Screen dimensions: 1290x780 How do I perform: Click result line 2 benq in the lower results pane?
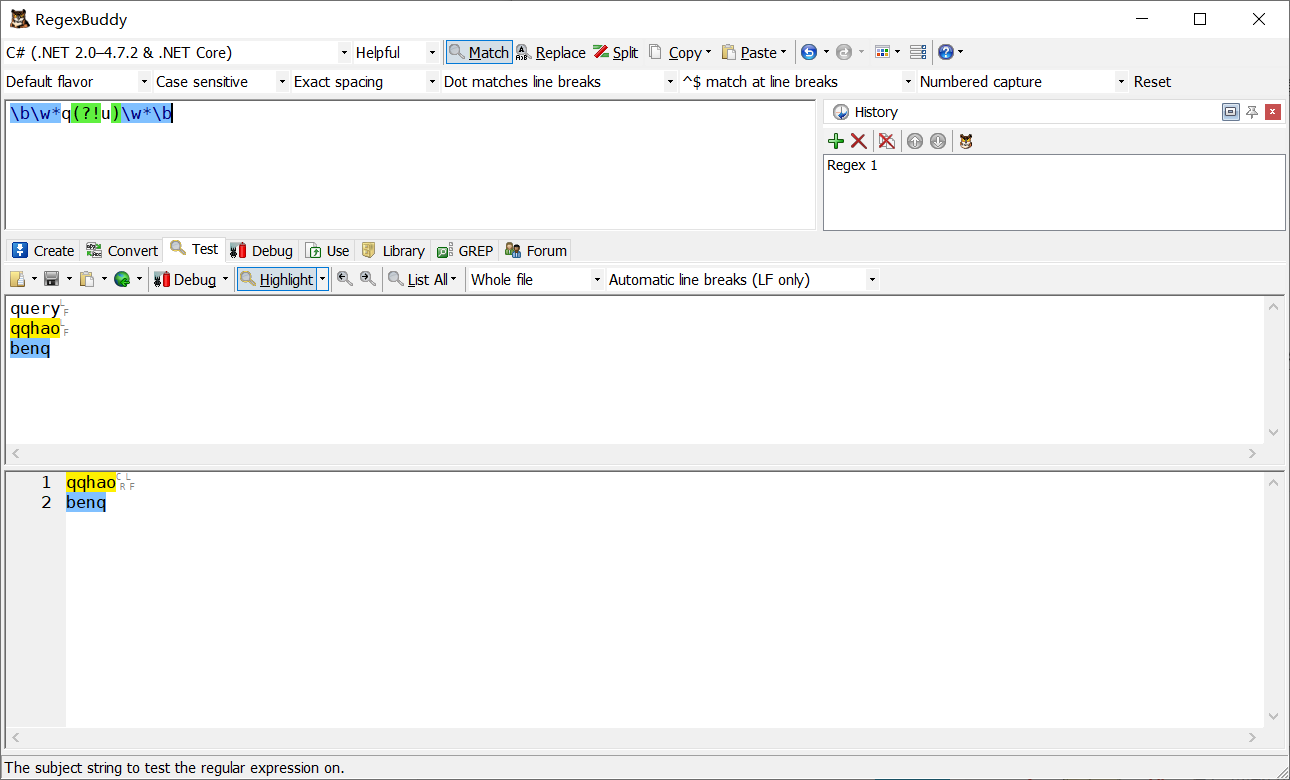pyautogui.click(x=86, y=502)
